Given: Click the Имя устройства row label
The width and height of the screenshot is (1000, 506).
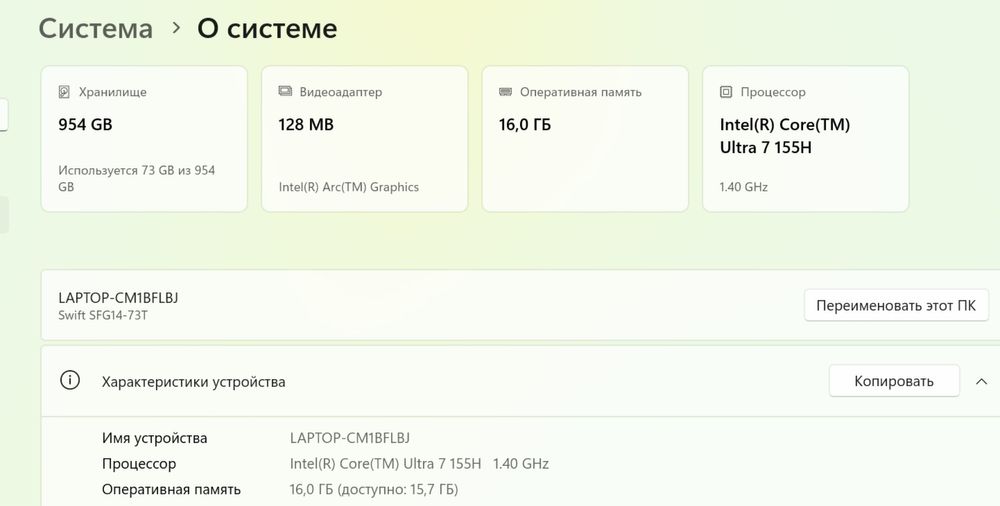Looking at the screenshot, I should pyautogui.click(x=155, y=438).
